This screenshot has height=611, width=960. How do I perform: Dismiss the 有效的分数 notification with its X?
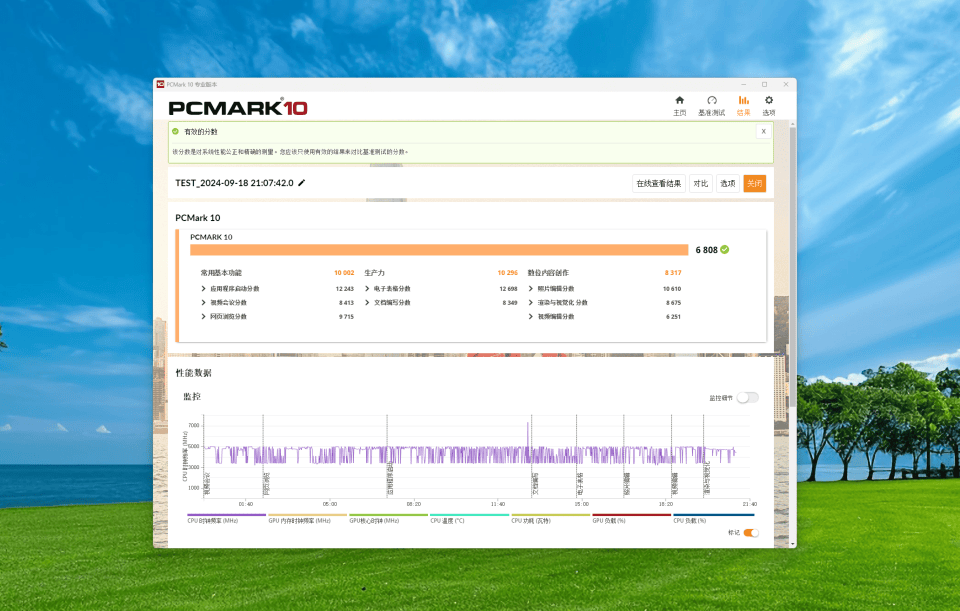click(763, 131)
